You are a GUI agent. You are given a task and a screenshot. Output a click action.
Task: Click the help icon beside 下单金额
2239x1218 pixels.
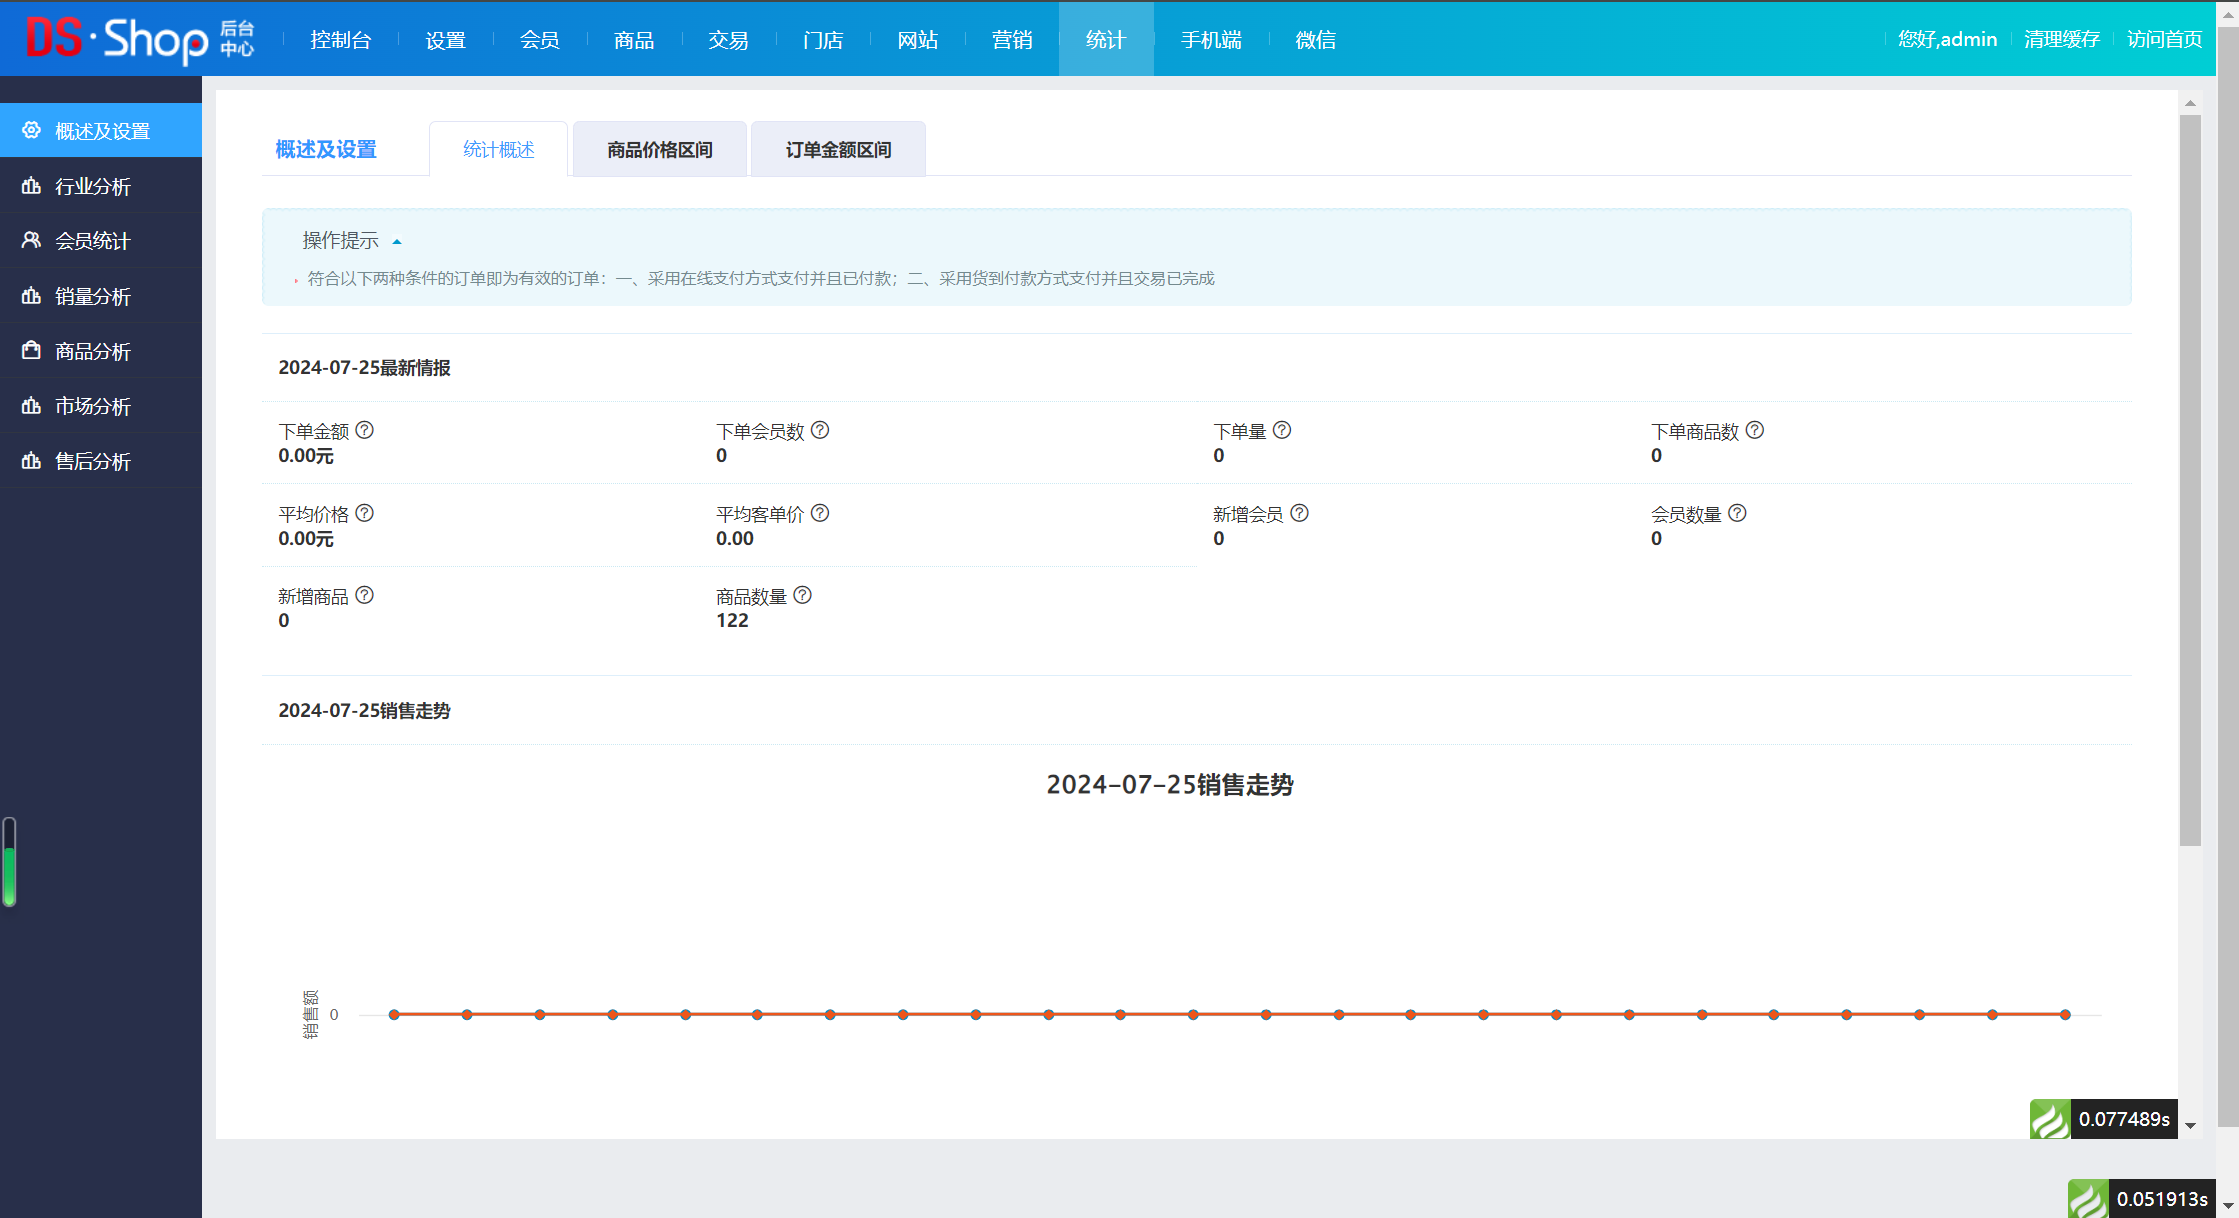[x=365, y=430]
